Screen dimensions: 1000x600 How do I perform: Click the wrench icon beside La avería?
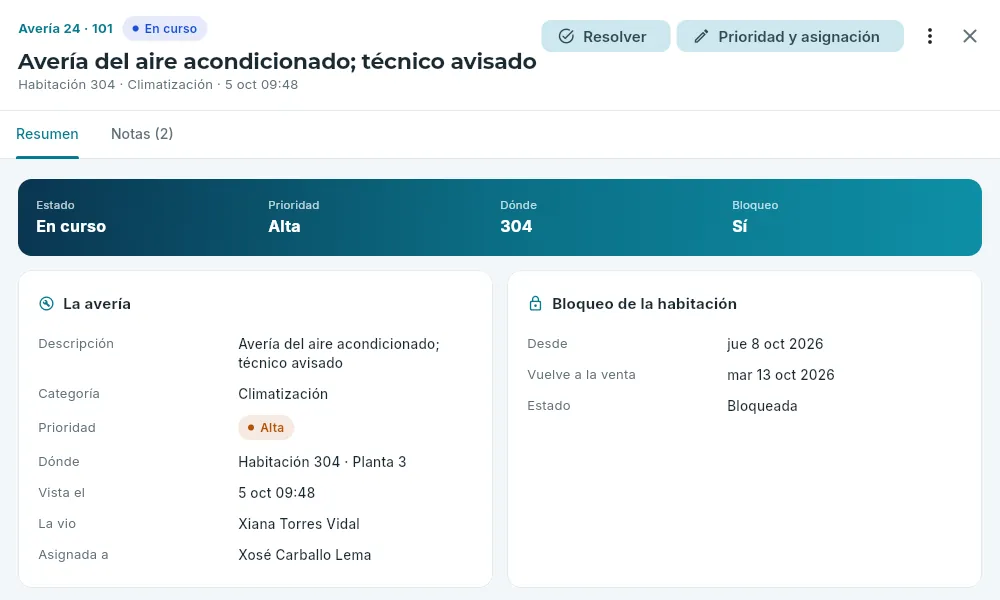pyautogui.click(x=47, y=304)
